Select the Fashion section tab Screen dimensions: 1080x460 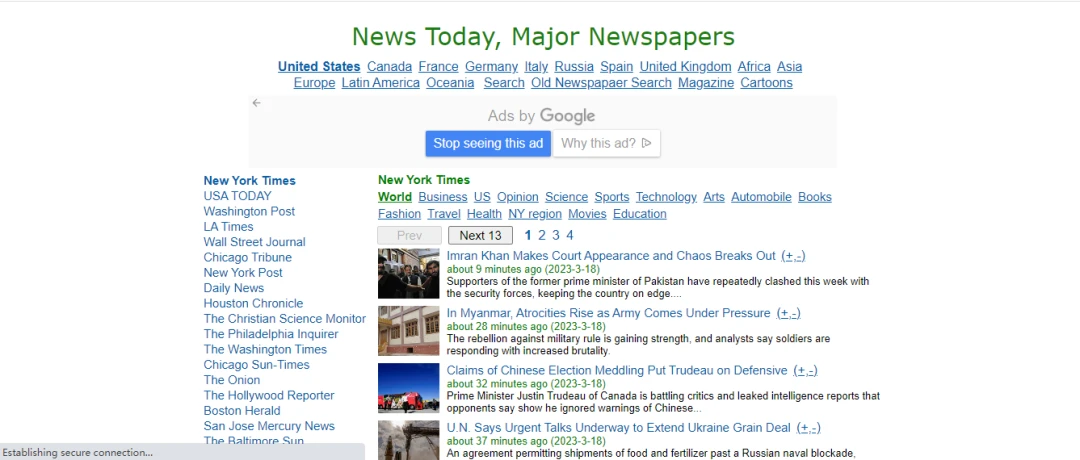click(399, 214)
